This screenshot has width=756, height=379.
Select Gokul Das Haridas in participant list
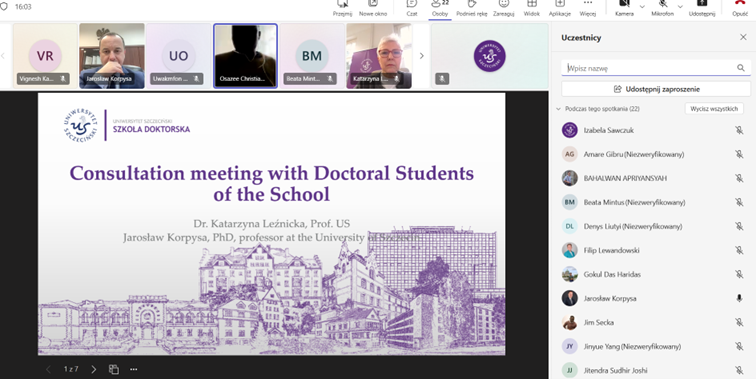(612, 274)
